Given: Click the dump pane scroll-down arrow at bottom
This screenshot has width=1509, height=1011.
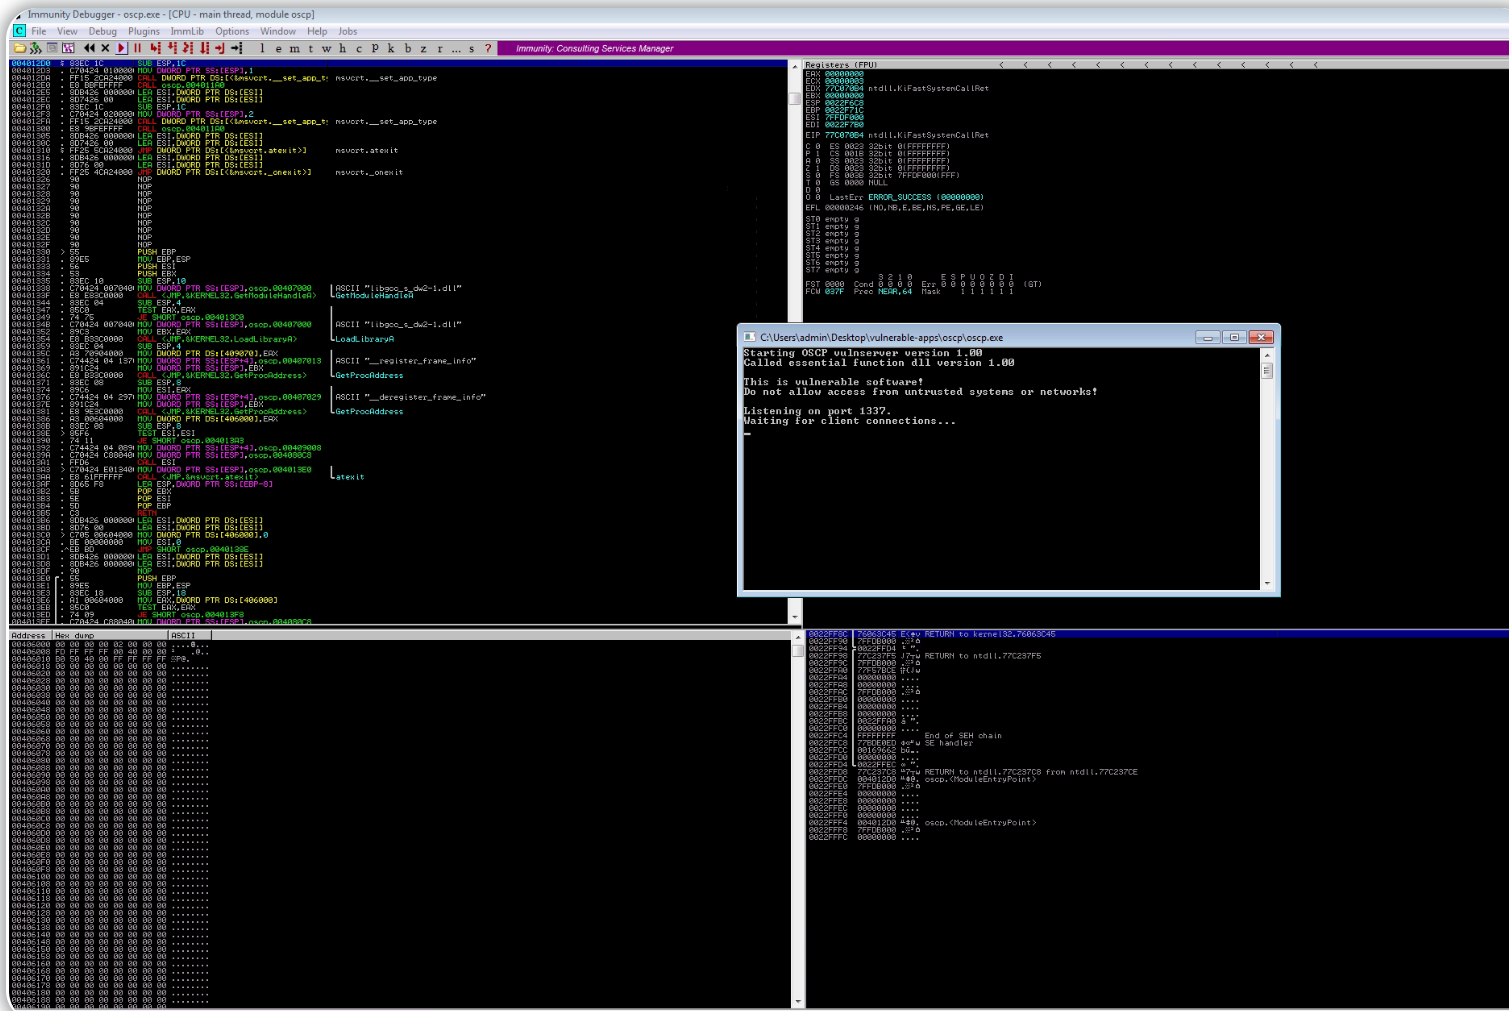Looking at the screenshot, I should pyautogui.click(x=798, y=1001).
